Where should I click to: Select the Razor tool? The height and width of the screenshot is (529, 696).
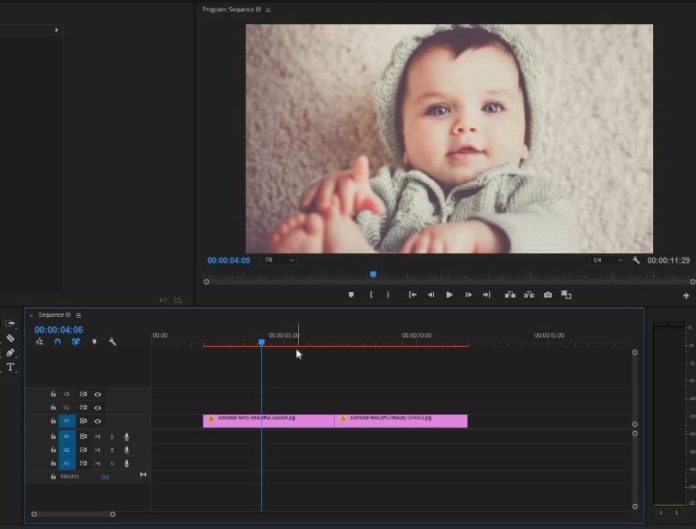click(x=10, y=338)
